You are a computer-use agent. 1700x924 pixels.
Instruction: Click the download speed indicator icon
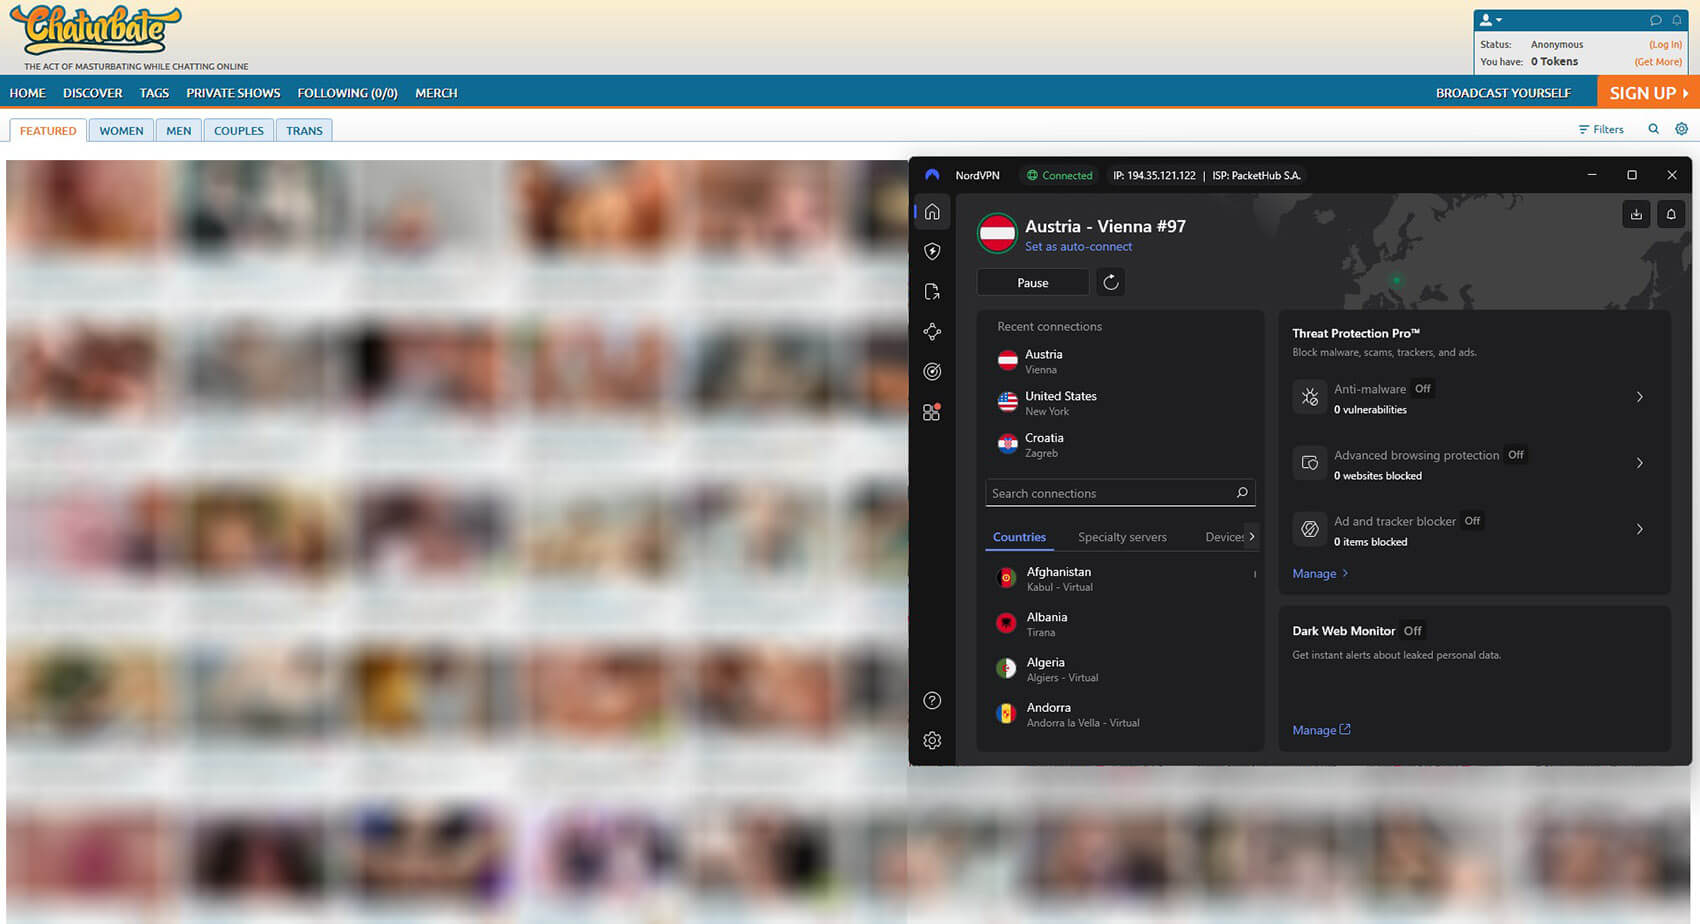tap(1636, 214)
